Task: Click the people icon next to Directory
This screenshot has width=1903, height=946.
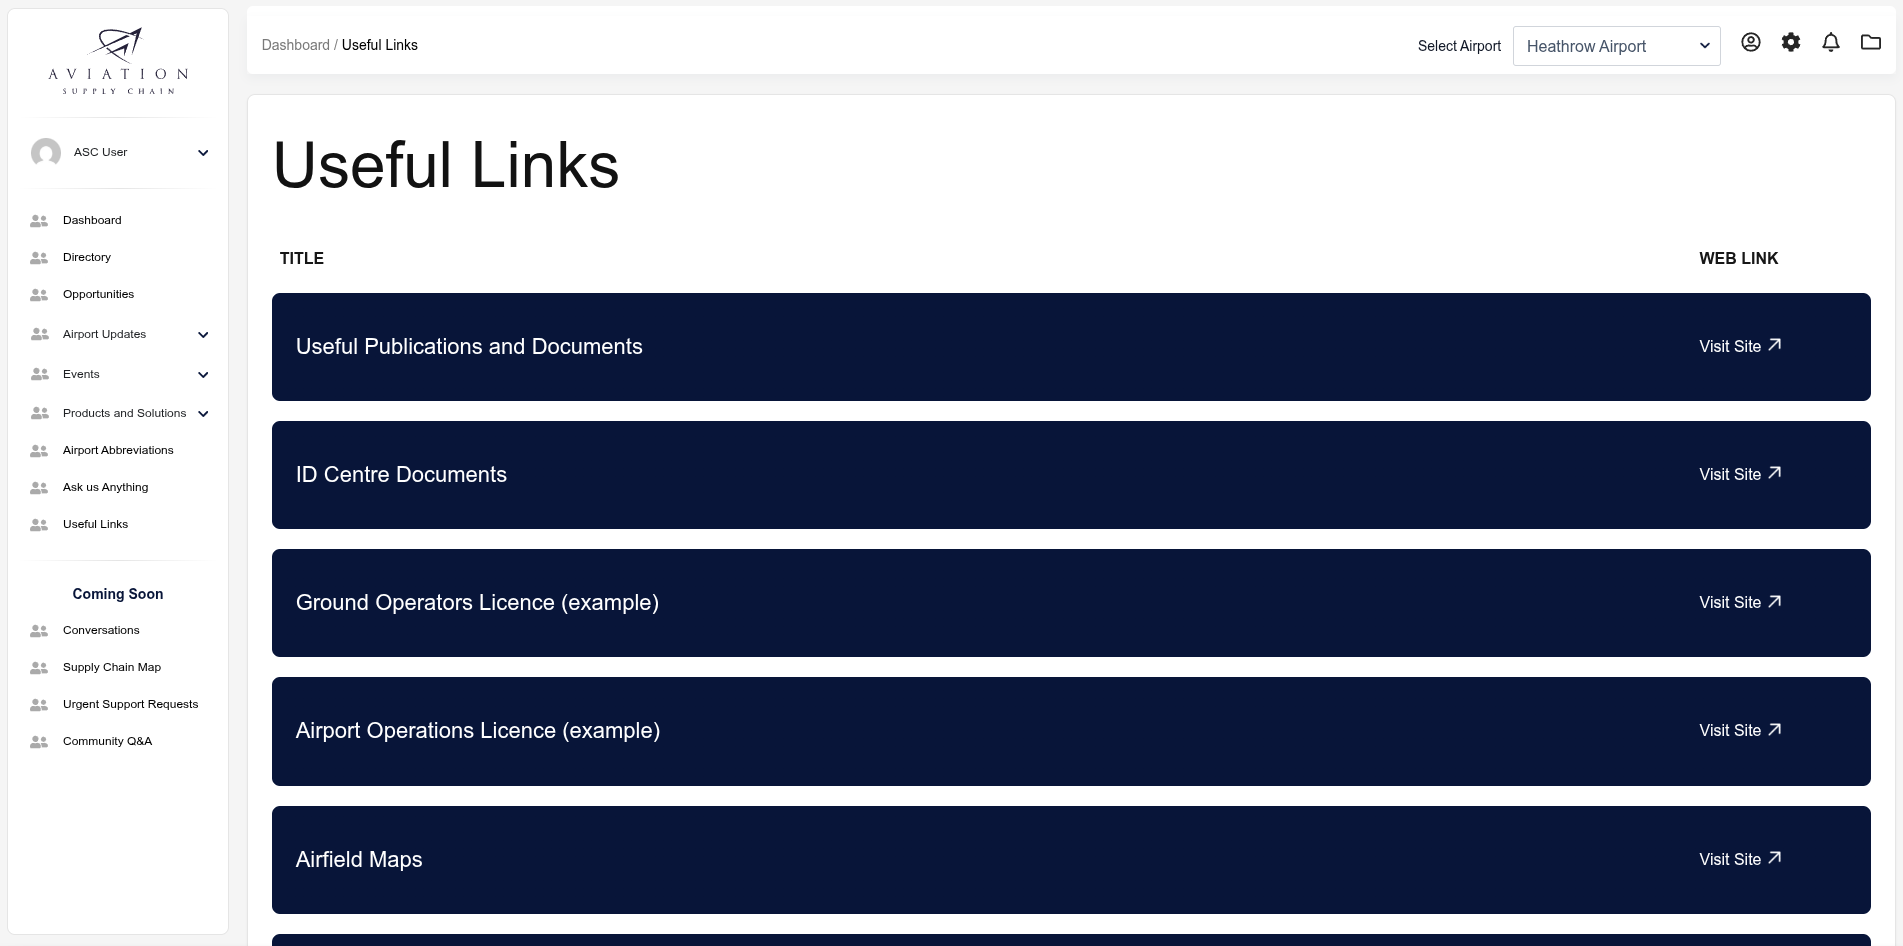Action: click(x=39, y=258)
